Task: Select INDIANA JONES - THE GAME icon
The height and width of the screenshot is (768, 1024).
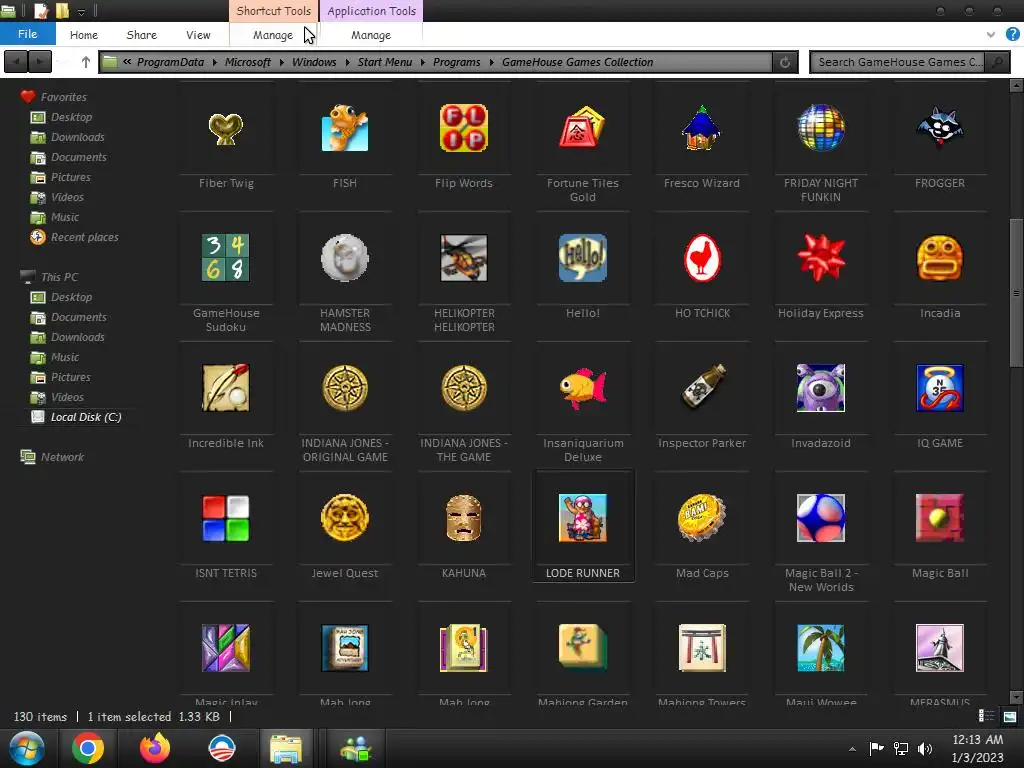Action: 464,388
